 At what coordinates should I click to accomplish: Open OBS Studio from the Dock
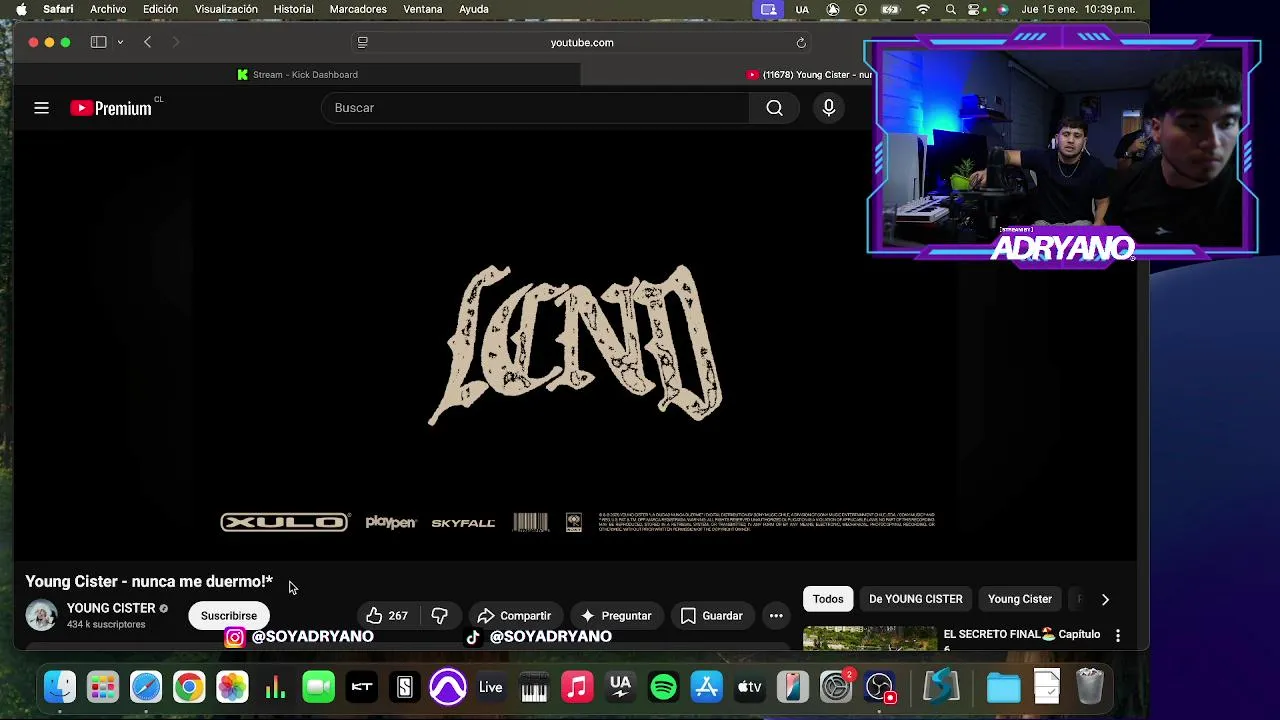pyautogui.click(x=879, y=687)
